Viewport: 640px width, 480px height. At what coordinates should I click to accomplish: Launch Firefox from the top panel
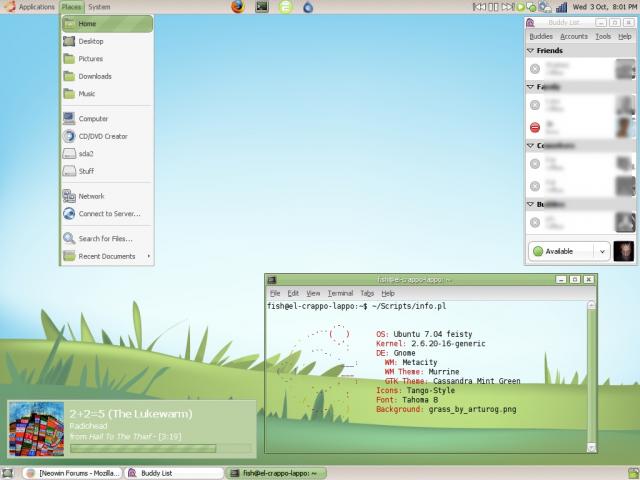[x=238, y=7]
